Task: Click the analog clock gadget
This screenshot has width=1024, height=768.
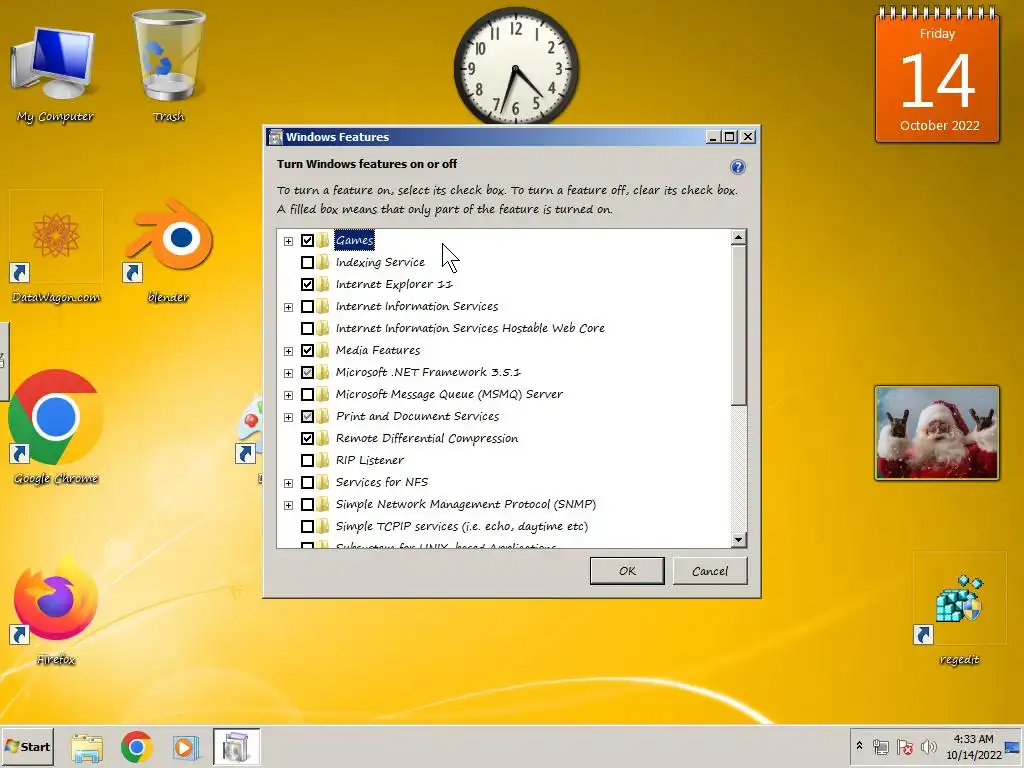Action: (x=516, y=66)
